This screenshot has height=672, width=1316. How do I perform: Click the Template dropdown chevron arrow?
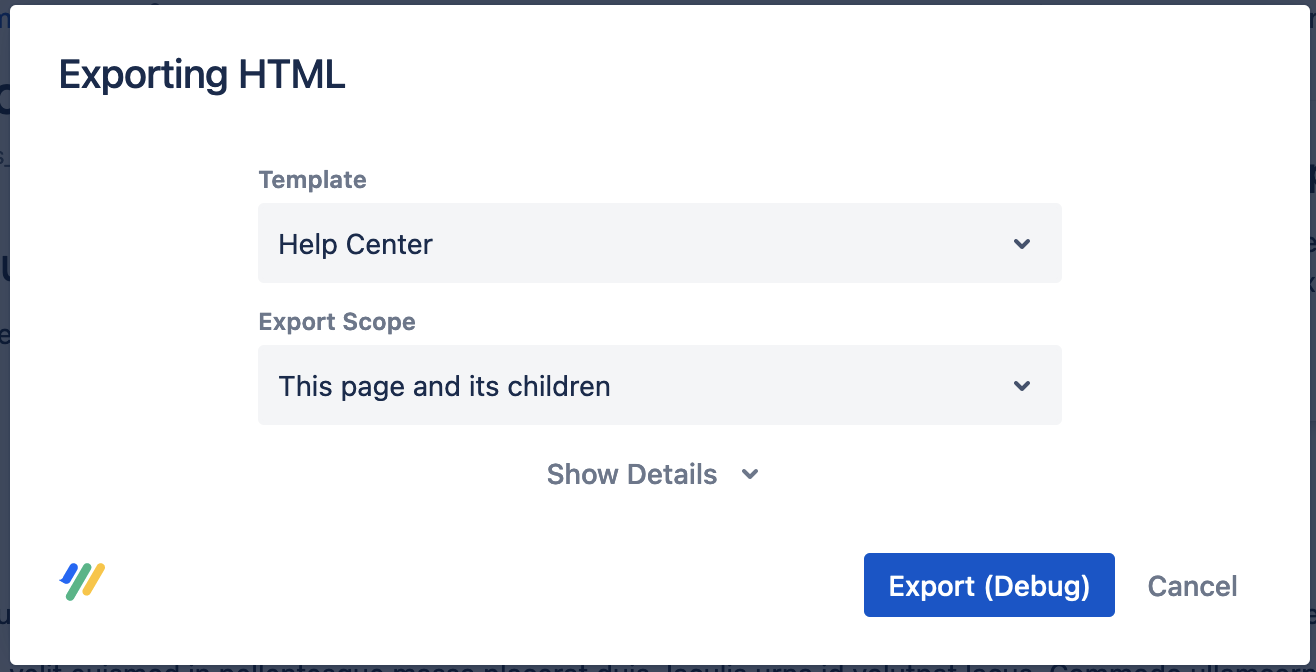(1021, 244)
